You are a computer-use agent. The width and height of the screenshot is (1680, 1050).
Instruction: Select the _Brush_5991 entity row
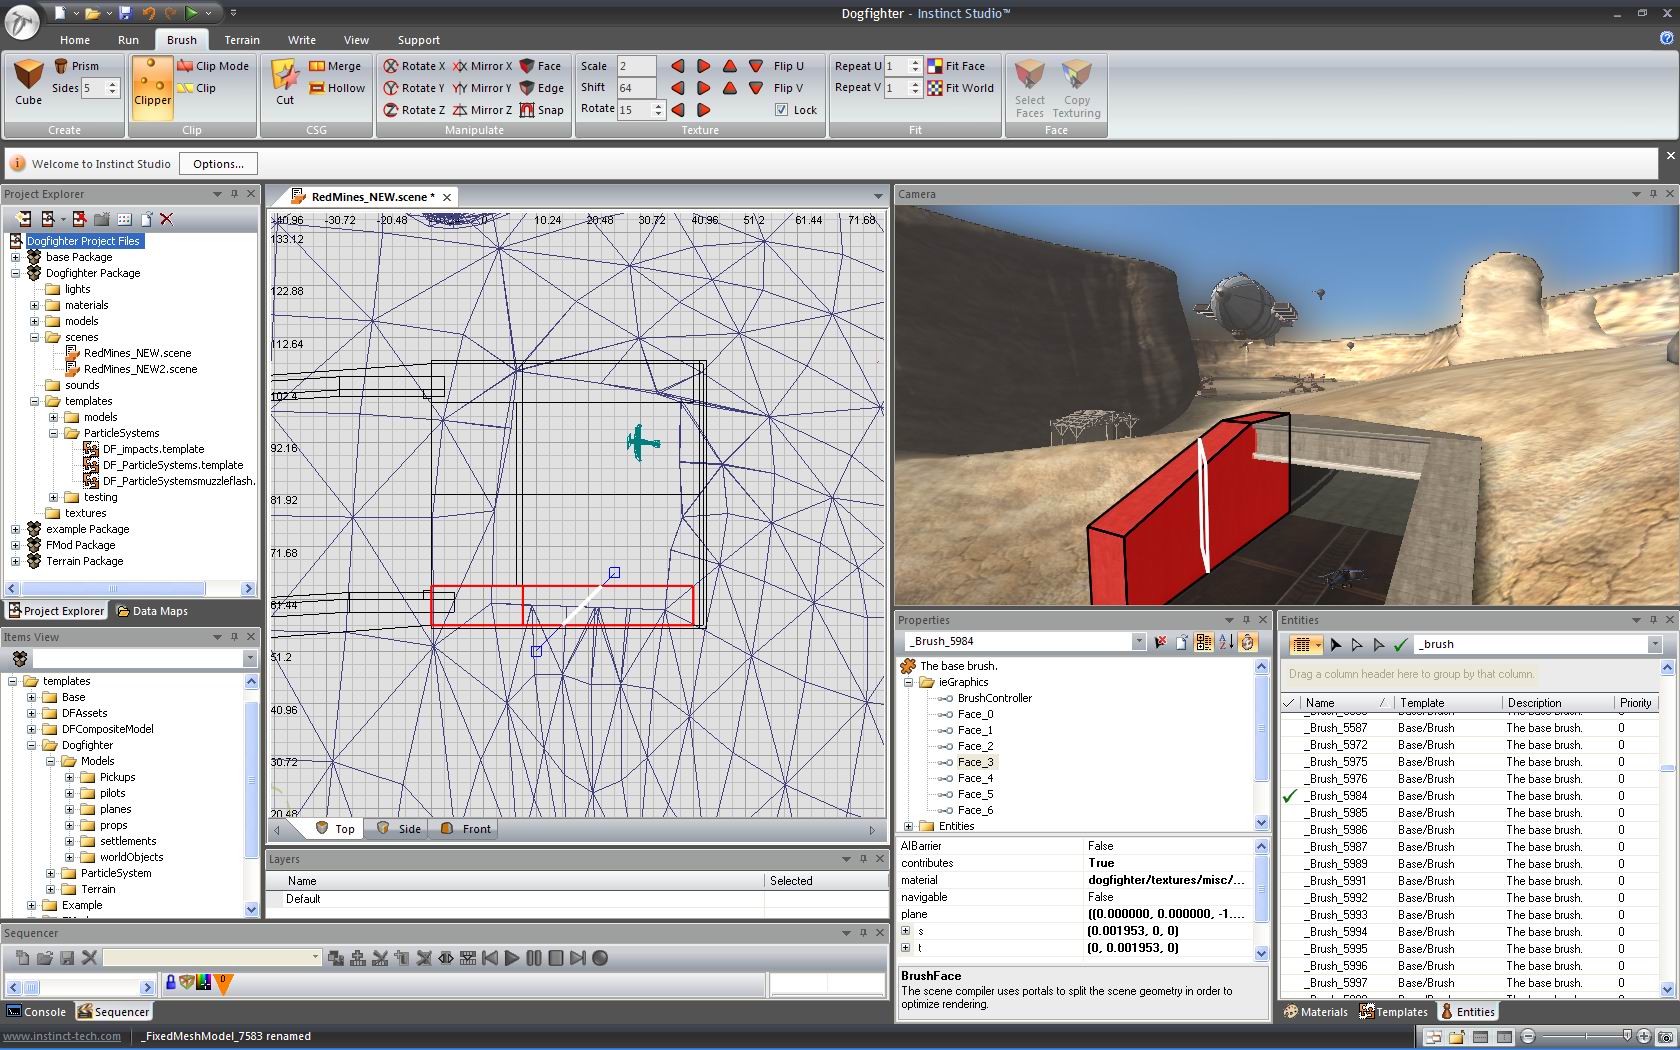click(x=1470, y=881)
